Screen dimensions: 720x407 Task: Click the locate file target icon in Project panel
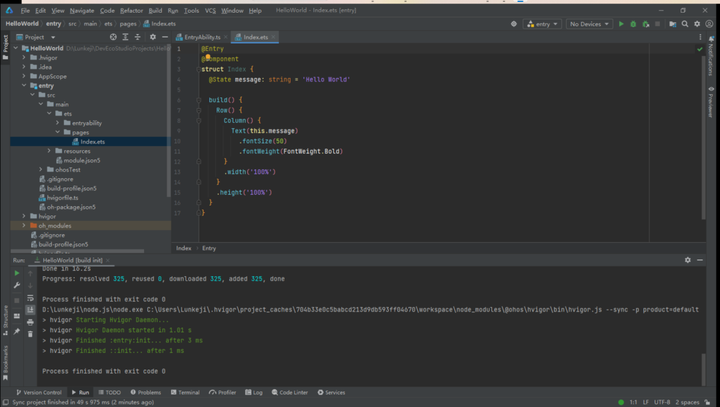click(113, 37)
